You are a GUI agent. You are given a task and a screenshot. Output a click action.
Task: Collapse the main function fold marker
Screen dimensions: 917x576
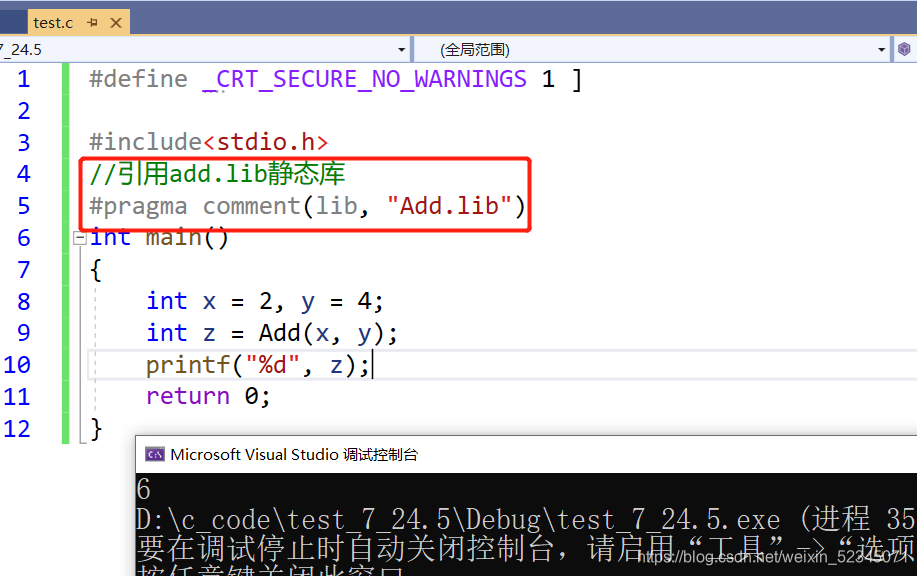80,238
